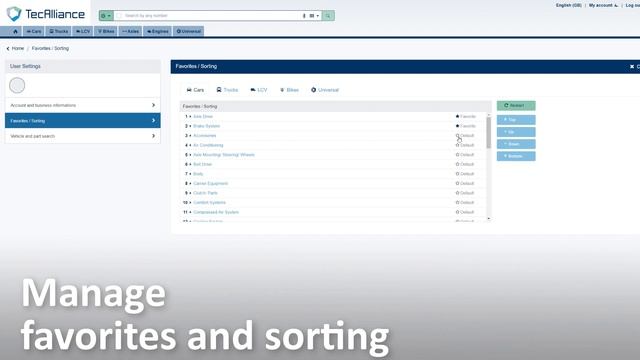Toggle favorite star on row 7 Body

[x=458, y=174]
